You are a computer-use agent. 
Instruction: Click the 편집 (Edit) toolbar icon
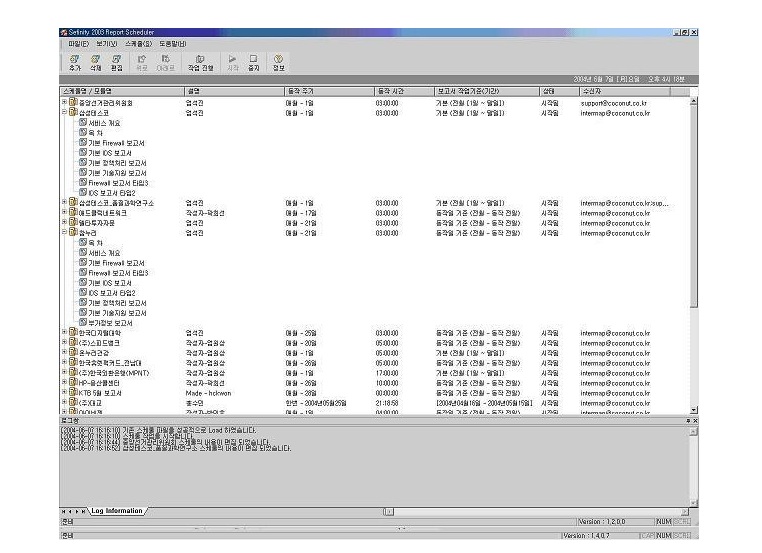[117, 59]
